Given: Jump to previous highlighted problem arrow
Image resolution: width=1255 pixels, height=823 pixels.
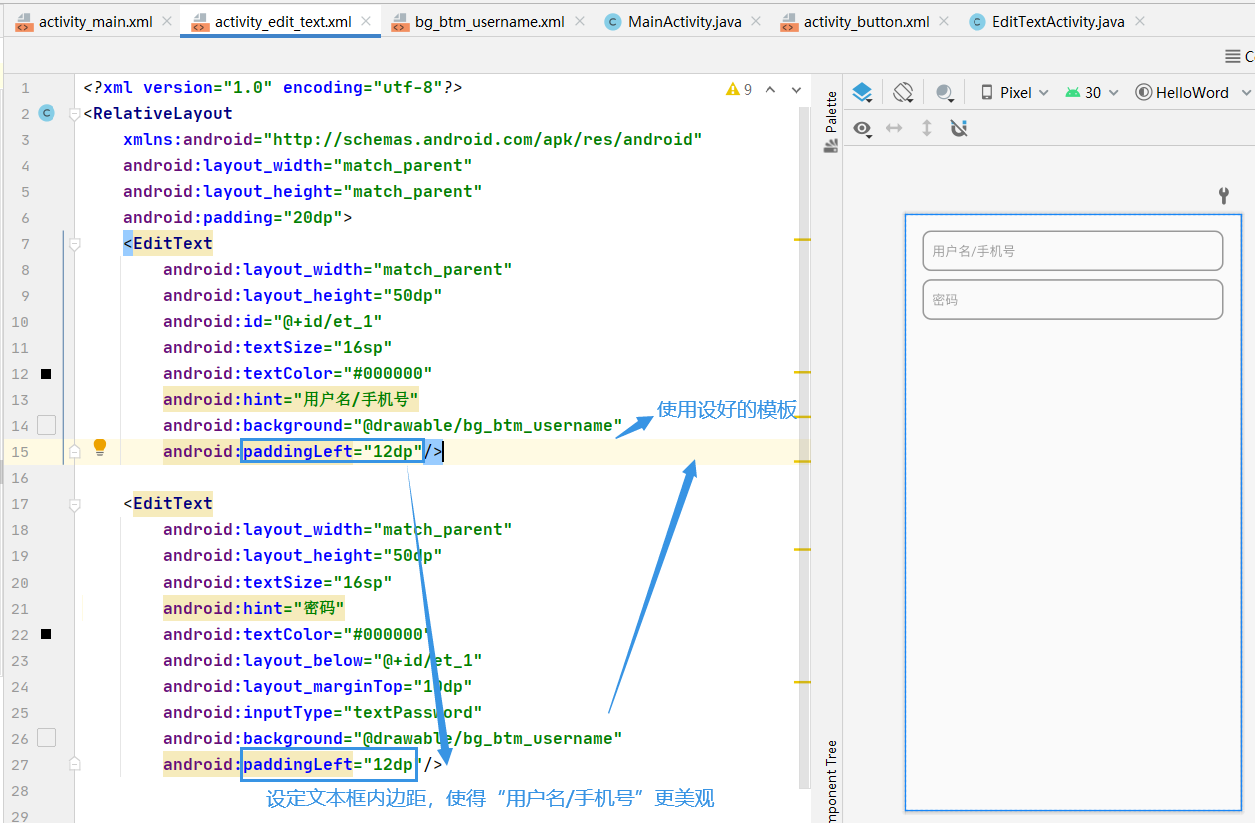Looking at the screenshot, I should coord(770,89).
